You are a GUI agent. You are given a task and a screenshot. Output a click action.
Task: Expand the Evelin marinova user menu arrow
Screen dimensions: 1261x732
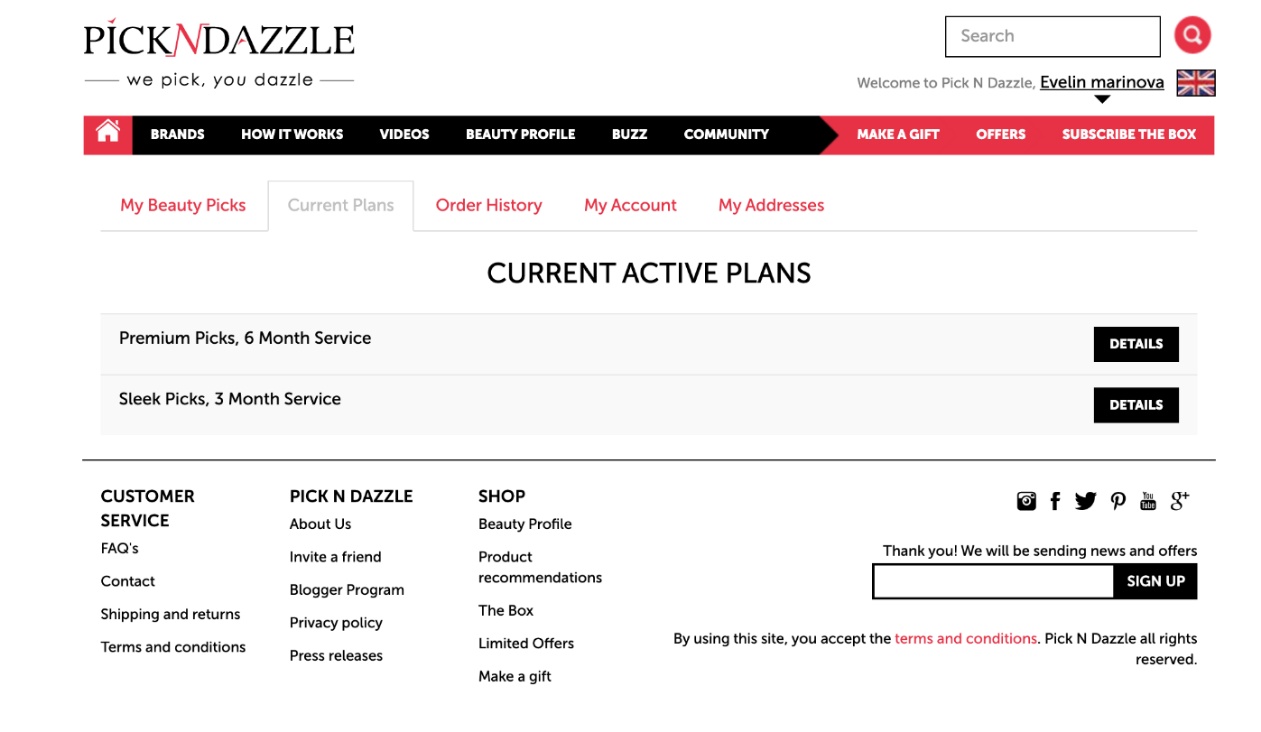(1102, 99)
